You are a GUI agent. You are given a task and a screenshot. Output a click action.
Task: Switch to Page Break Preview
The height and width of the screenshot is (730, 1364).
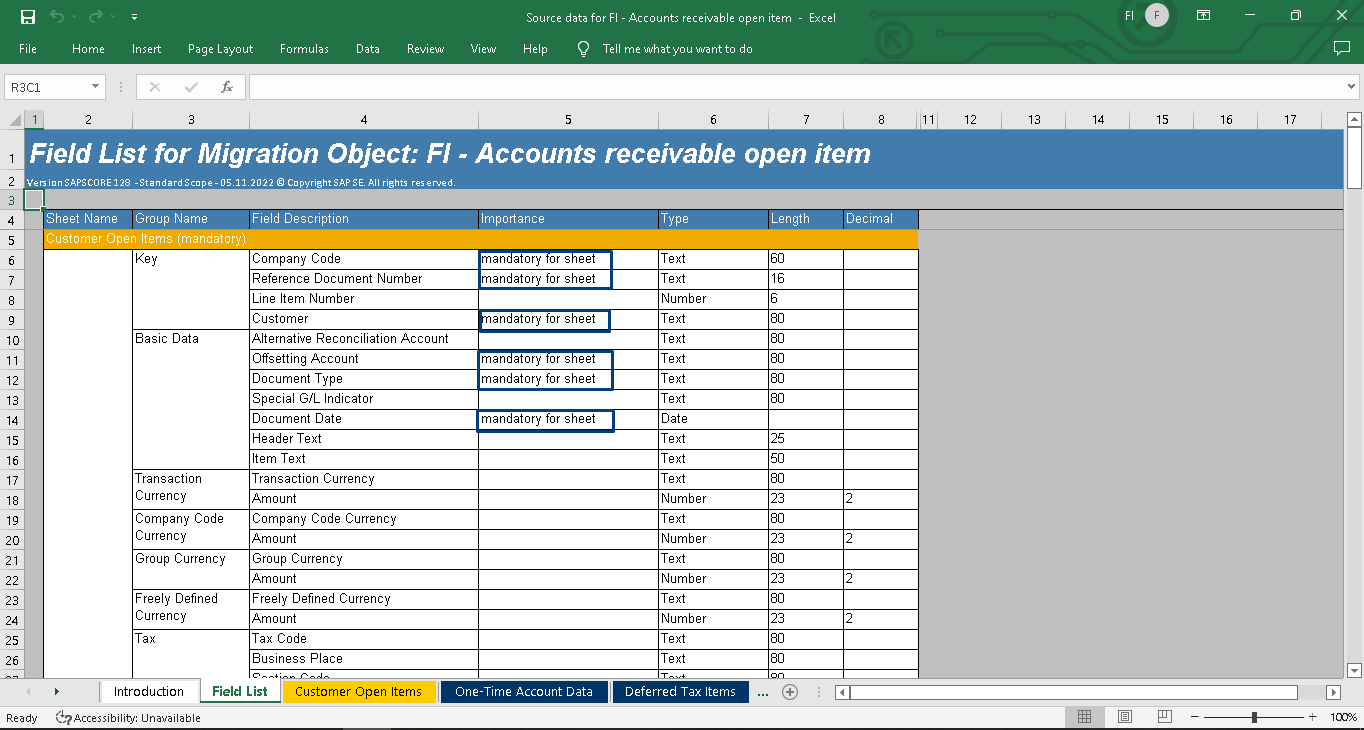pos(1165,717)
